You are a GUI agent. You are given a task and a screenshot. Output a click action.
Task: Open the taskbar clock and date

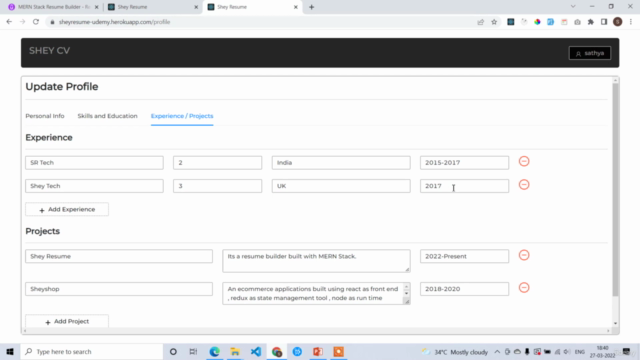coord(602,352)
